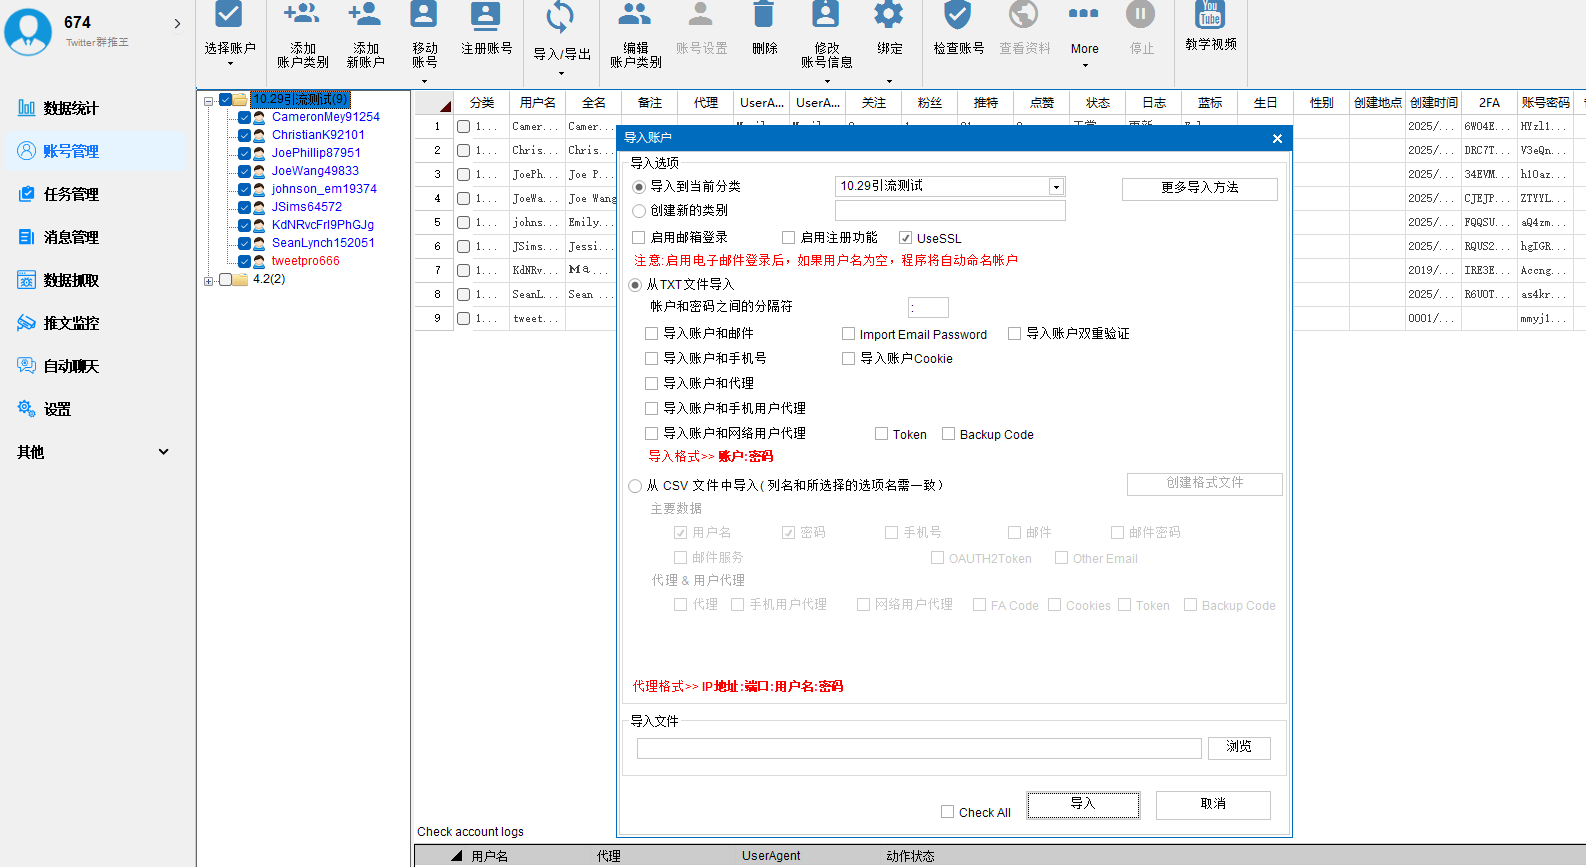1586x867 pixels.
Task: Click the 浏览 browse button
Action: (x=1239, y=747)
